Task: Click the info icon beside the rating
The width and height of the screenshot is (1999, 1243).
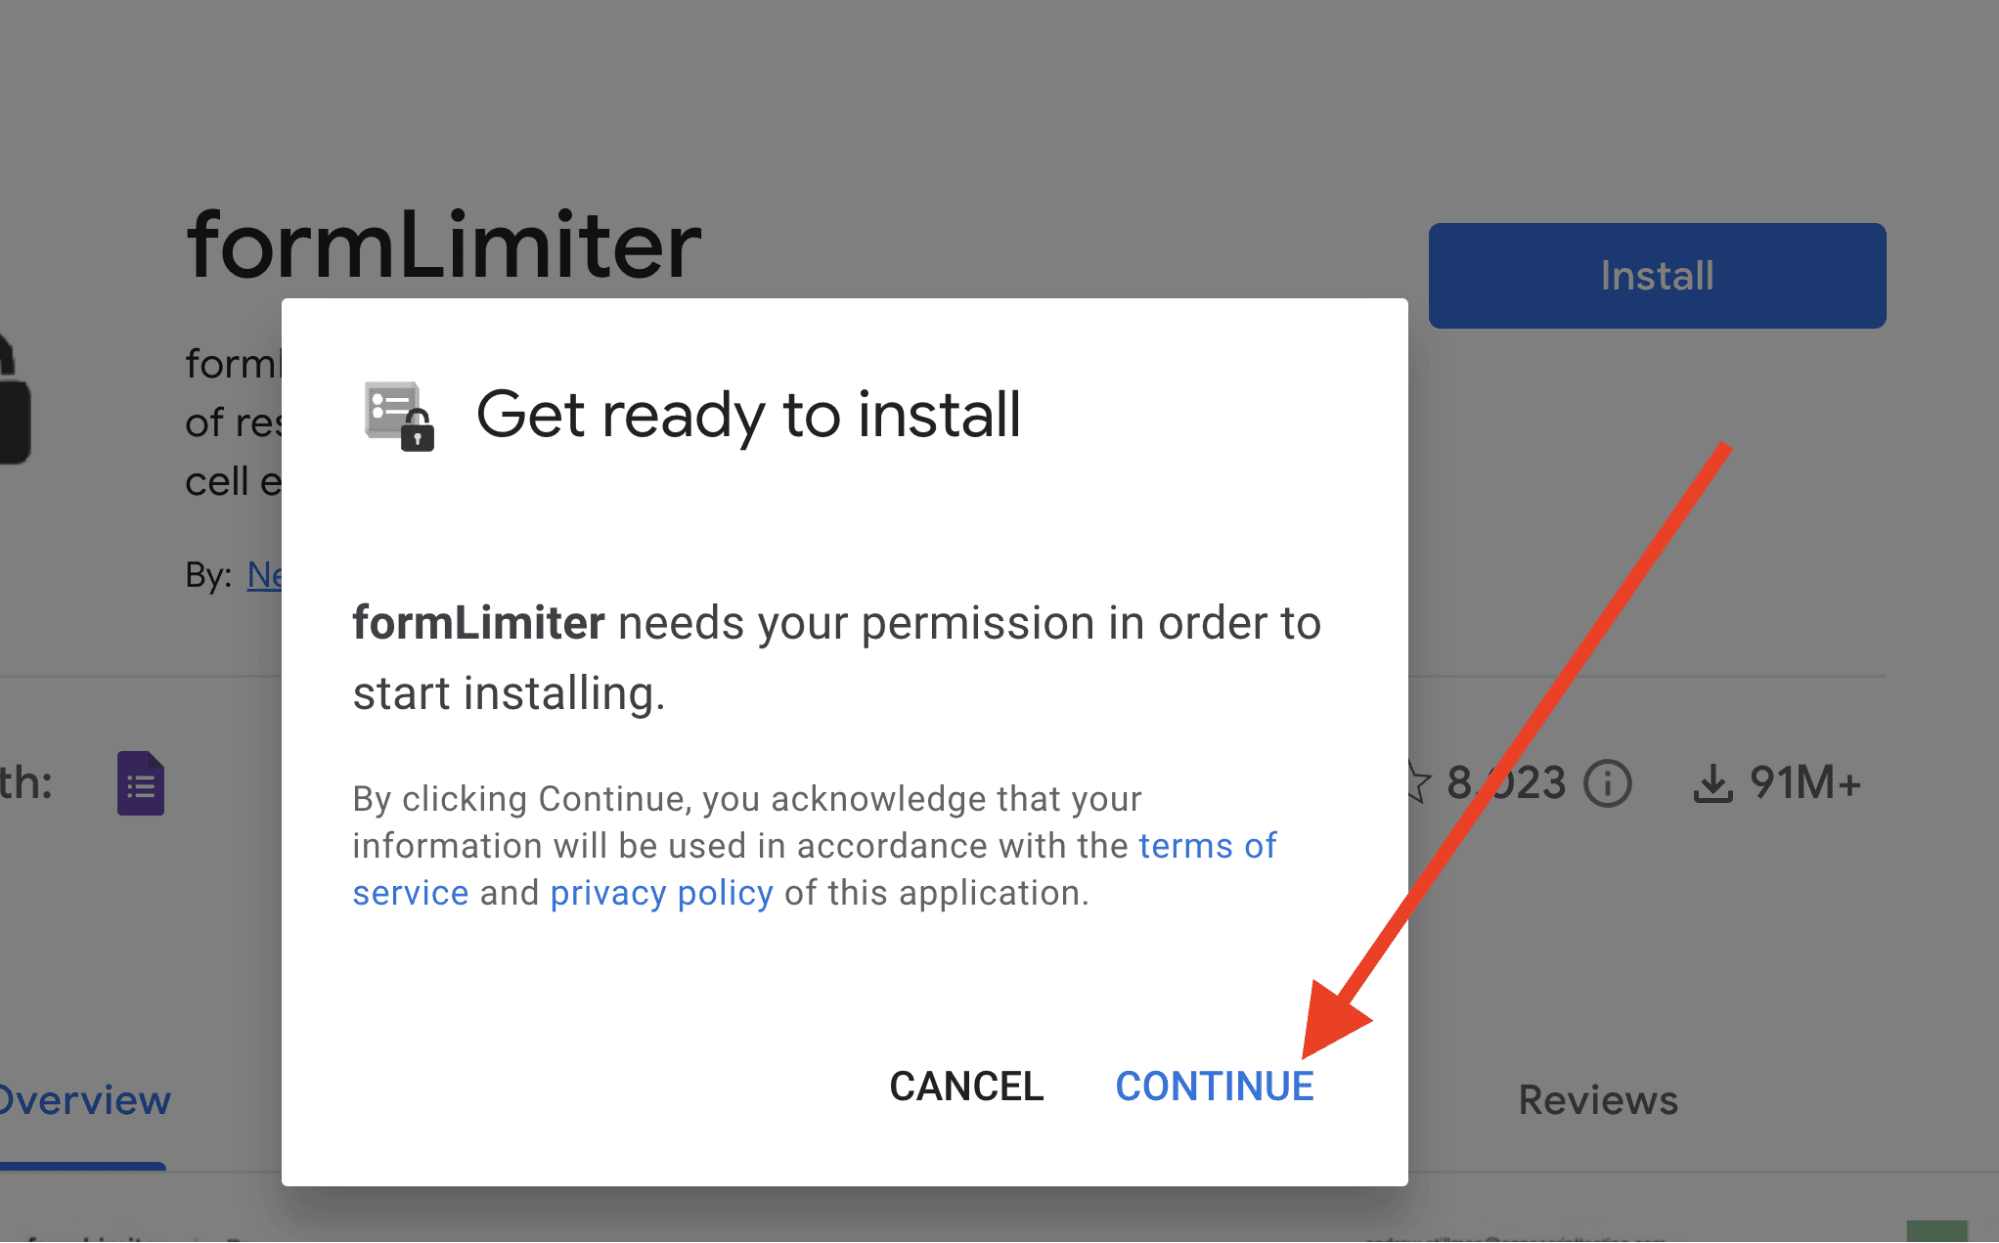Action: 1607,783
